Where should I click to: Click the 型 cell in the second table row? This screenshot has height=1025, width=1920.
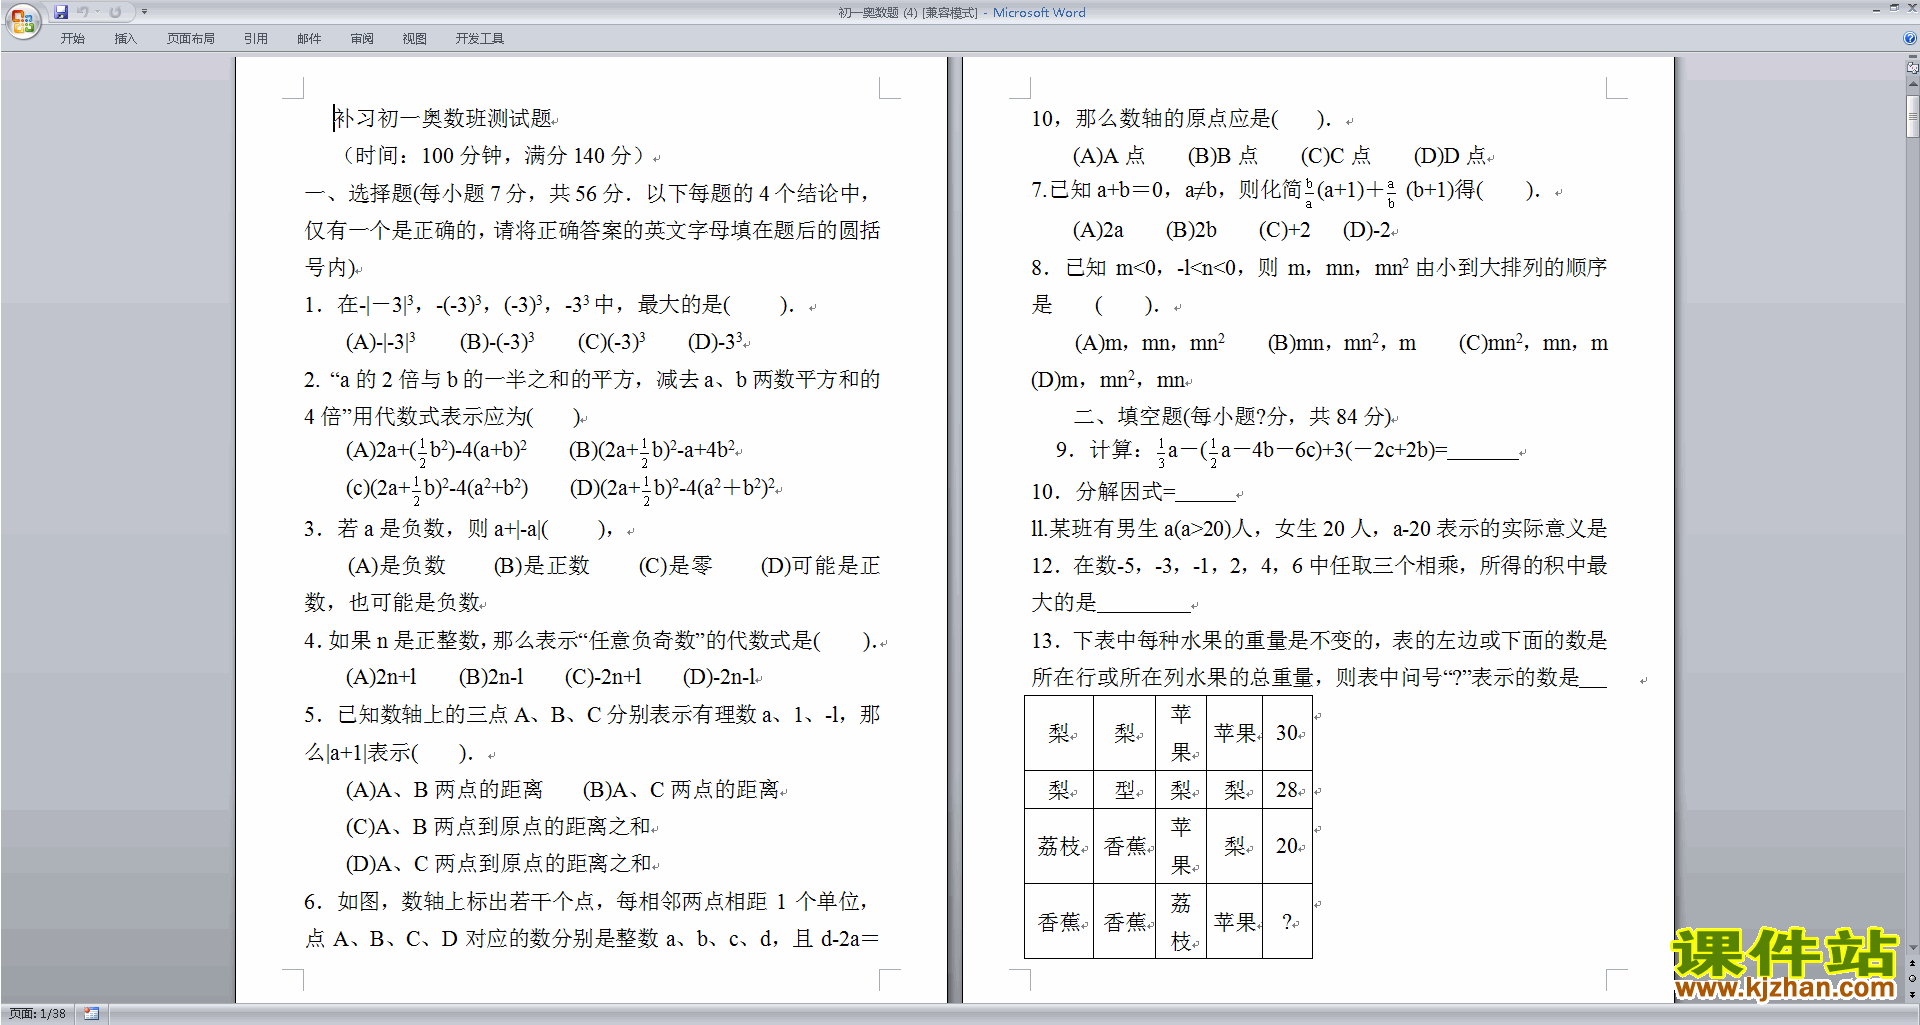(1125, 790)
